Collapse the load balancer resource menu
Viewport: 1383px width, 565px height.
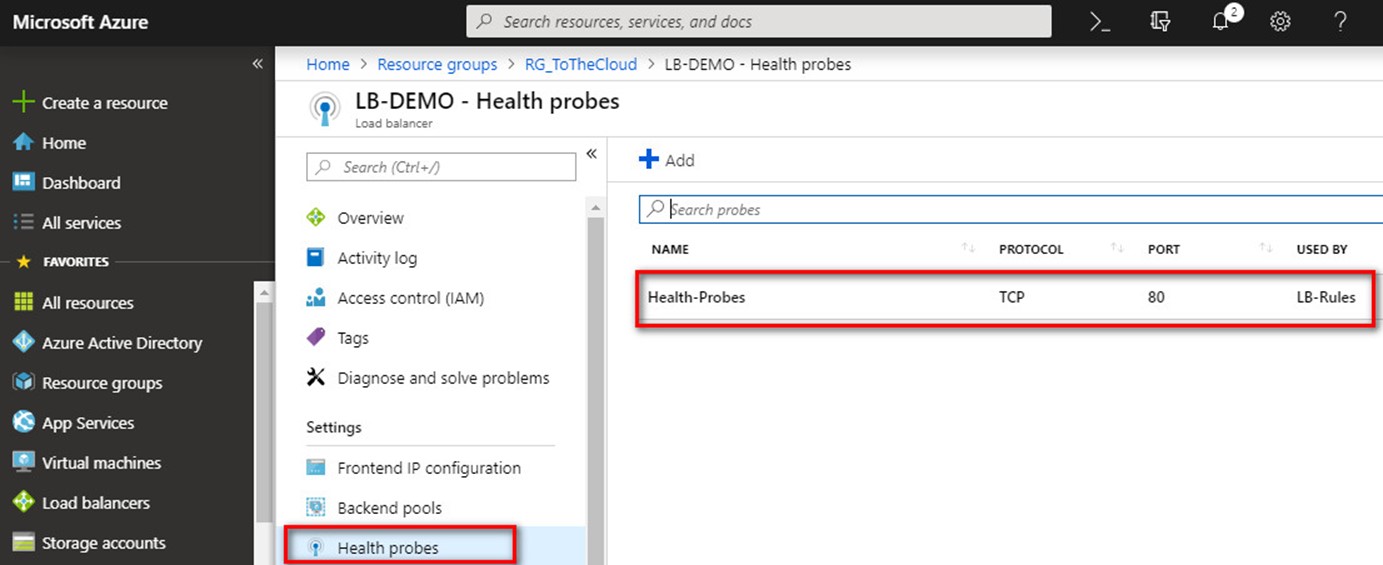click(591, 153)
